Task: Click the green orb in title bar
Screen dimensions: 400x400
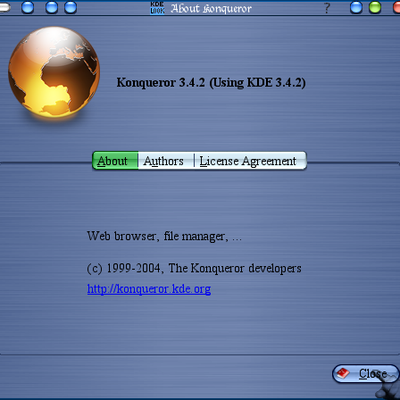Action: (x=375, y=7)
